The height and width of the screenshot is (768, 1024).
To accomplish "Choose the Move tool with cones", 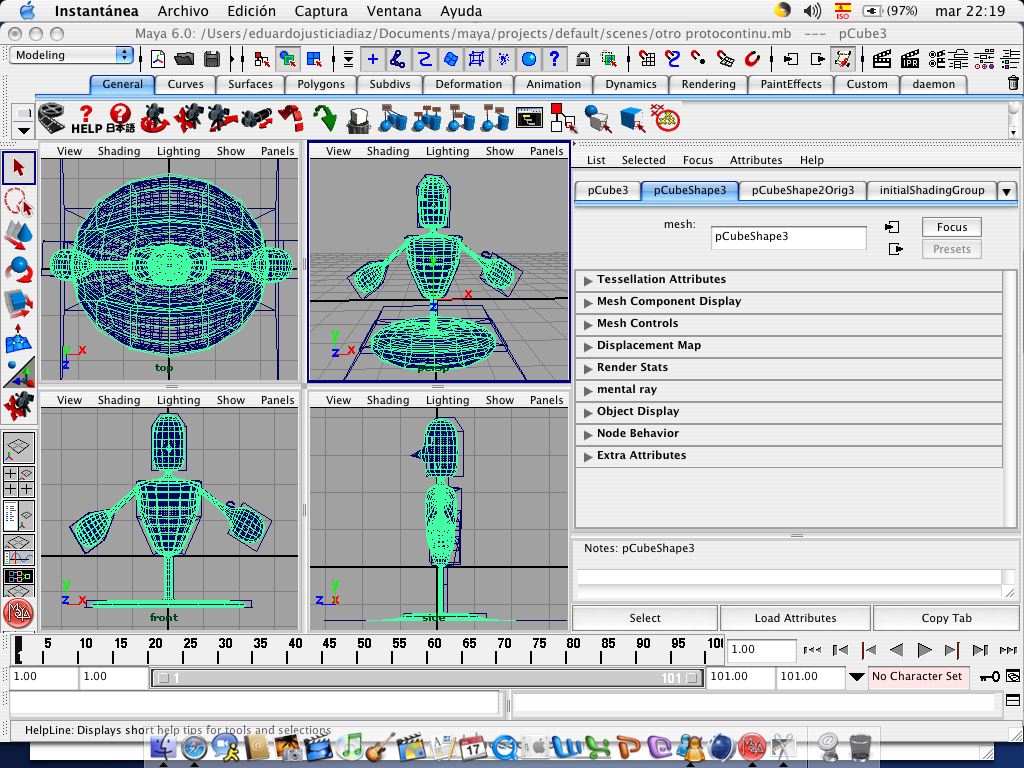I will point(18,234).
